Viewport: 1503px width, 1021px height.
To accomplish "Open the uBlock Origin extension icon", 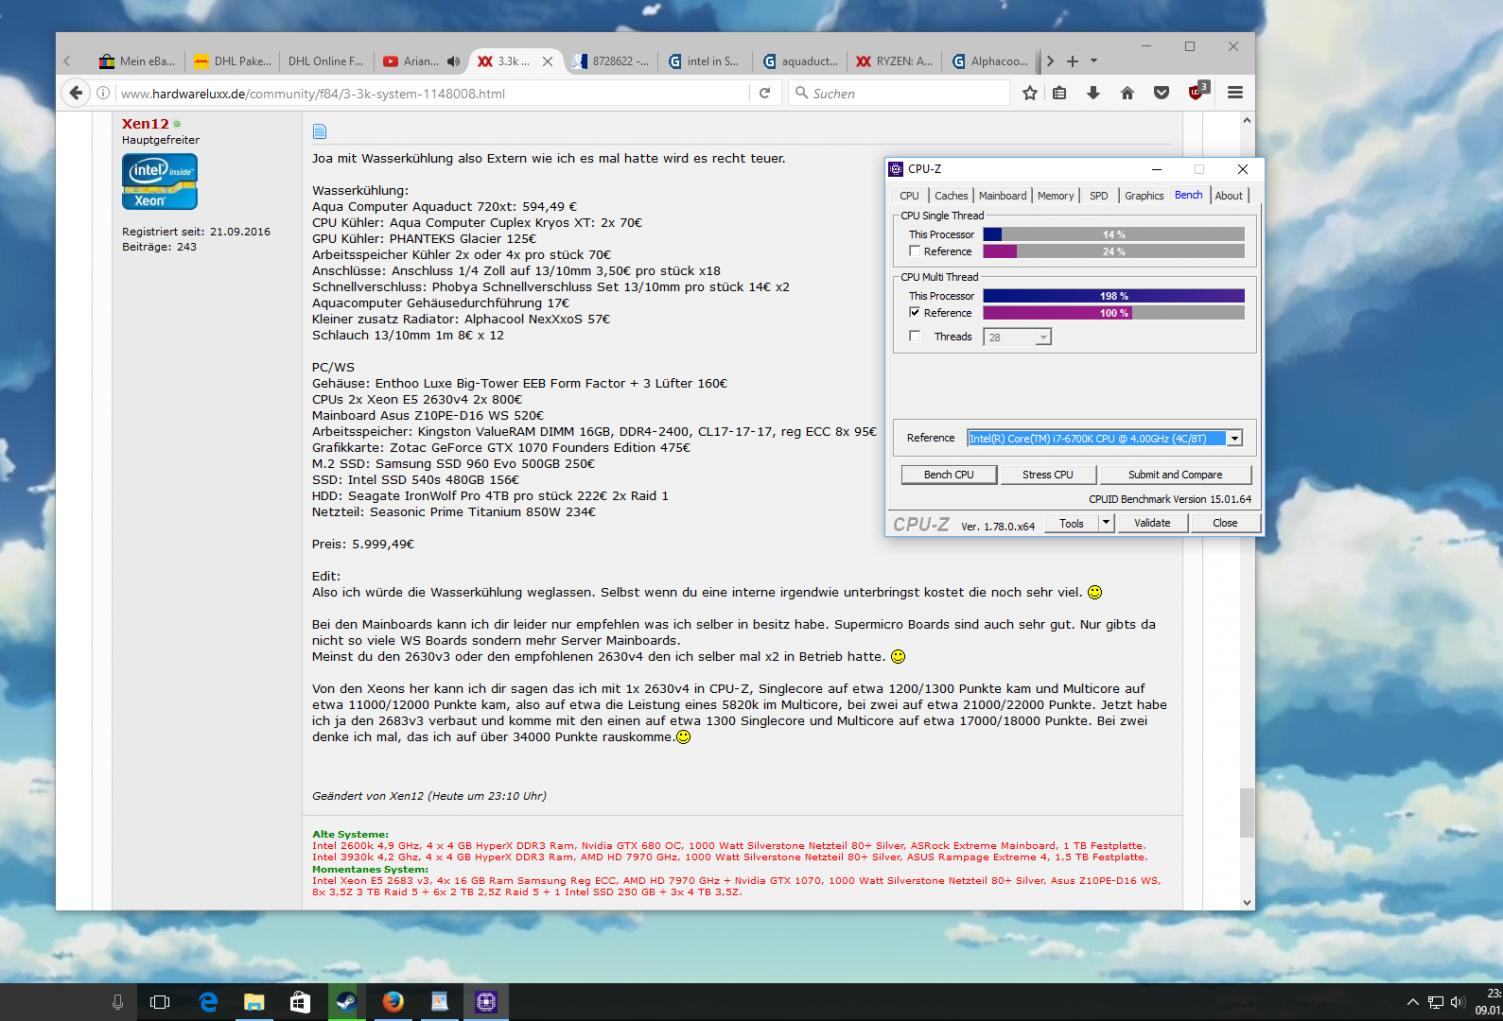I will tap(1197, 91).
